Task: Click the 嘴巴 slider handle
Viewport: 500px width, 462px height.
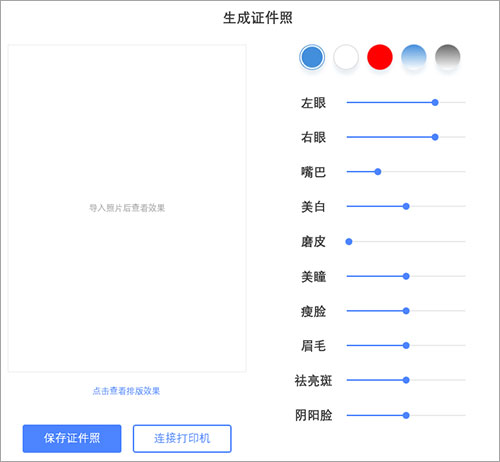Action: [378, 172]
